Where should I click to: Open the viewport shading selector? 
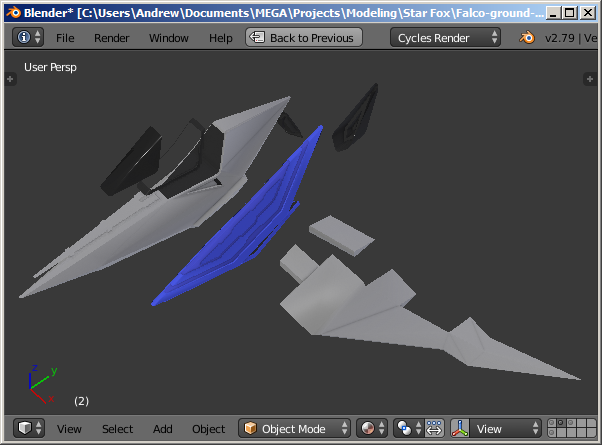[372, 428]
